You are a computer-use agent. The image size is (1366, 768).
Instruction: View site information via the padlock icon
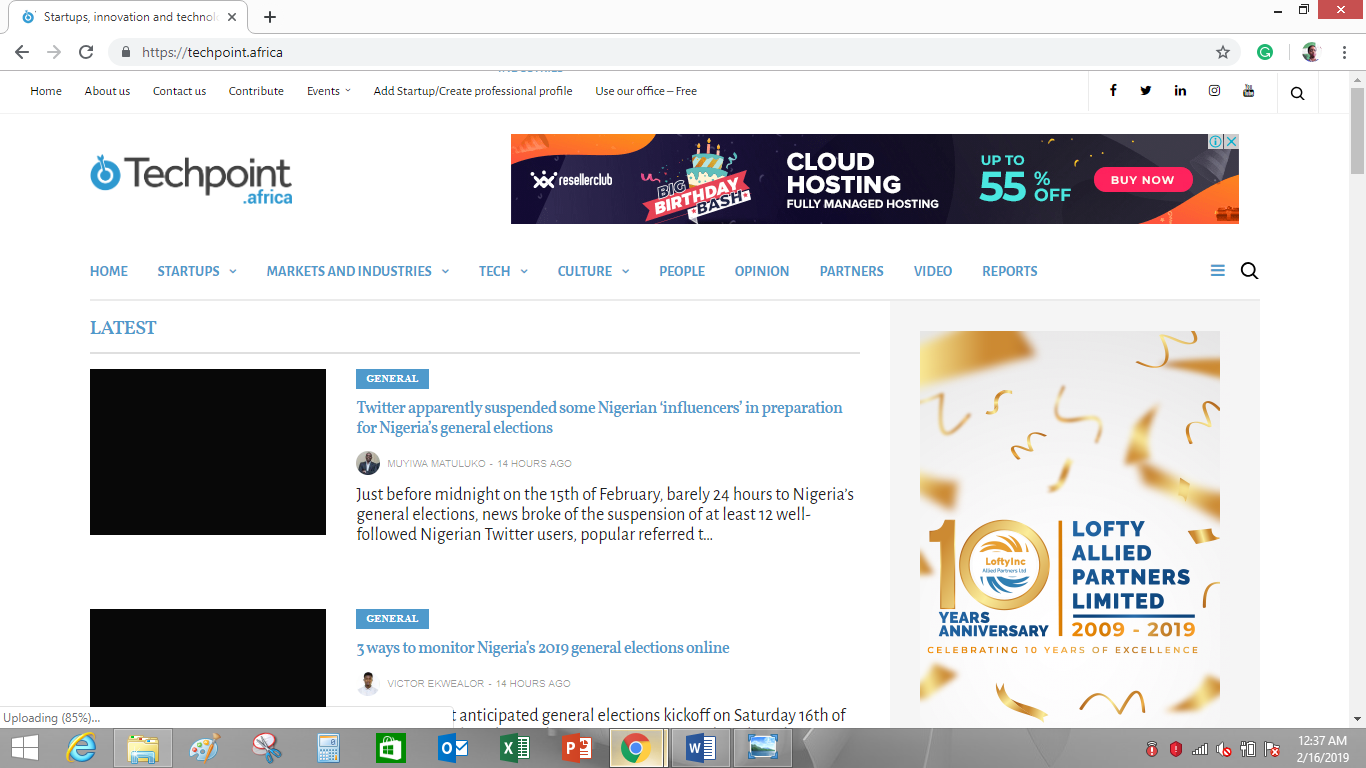[126, 52]
